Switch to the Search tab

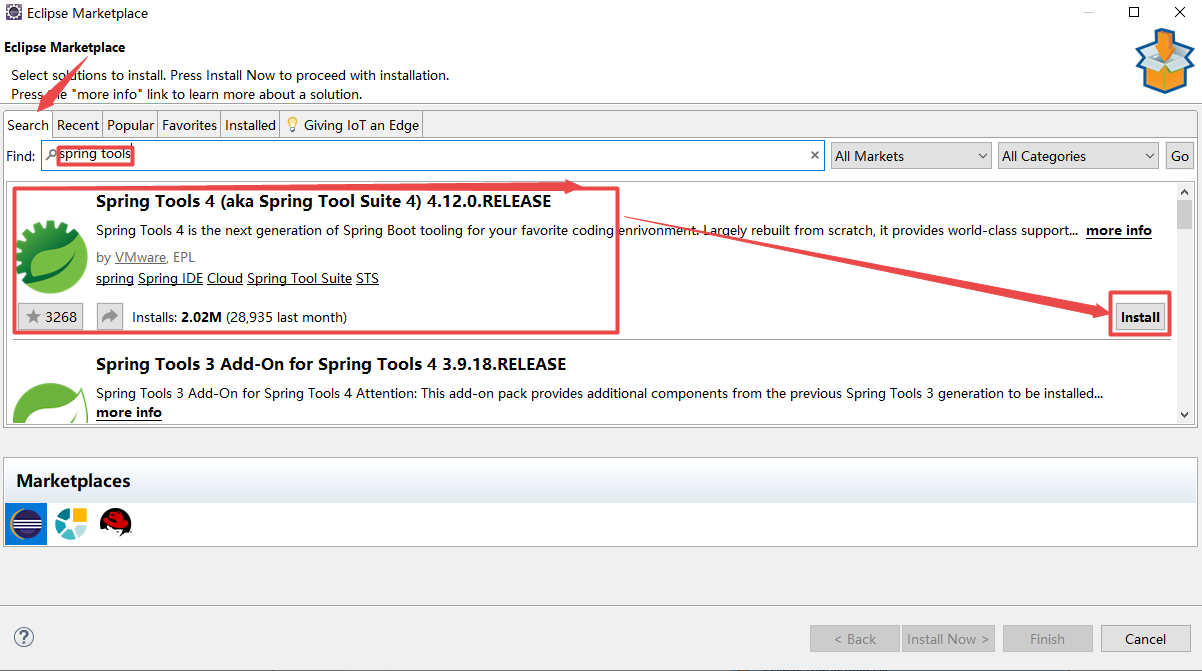point(28,125)
